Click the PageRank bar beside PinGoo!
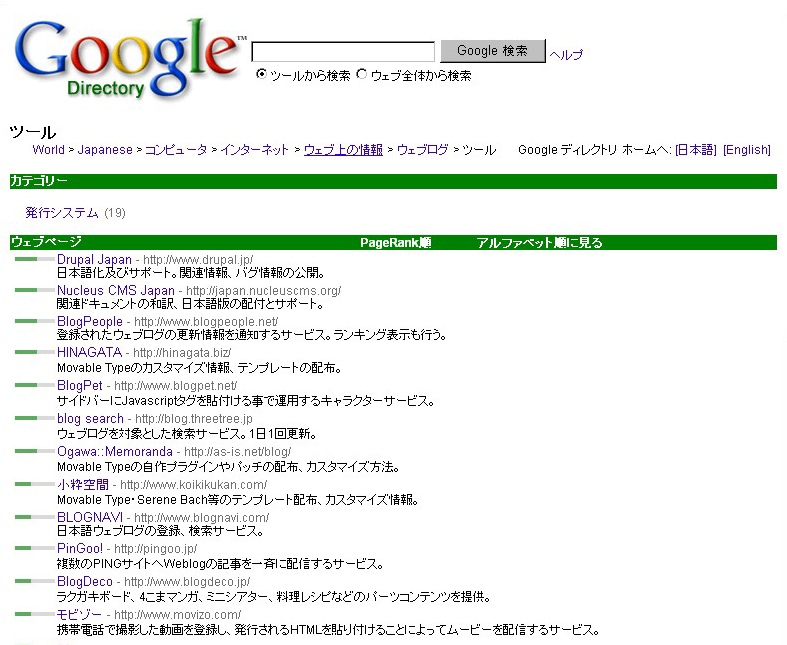 tap(35, 548)
